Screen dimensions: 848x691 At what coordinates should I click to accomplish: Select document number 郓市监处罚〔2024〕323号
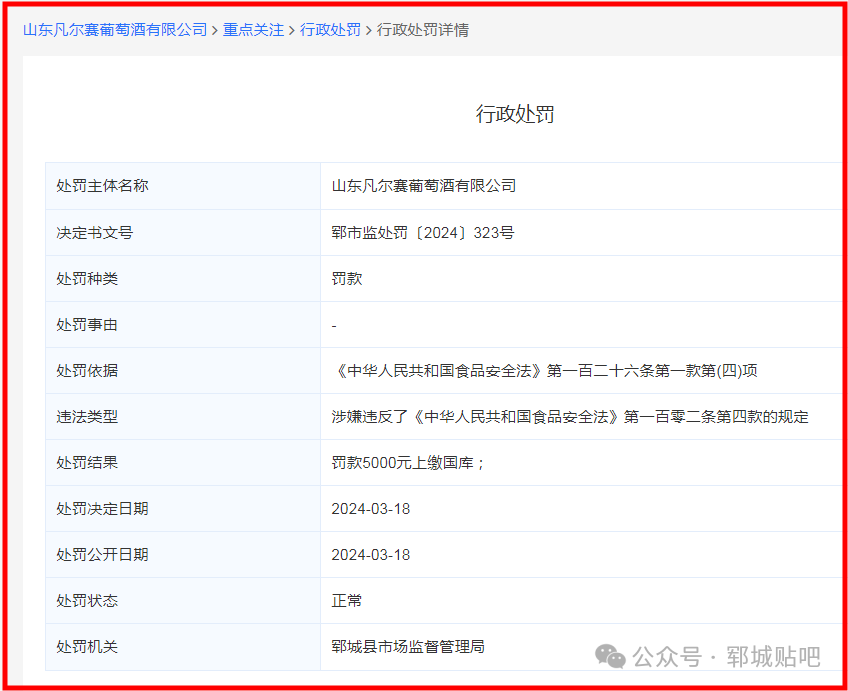[422, 232]
